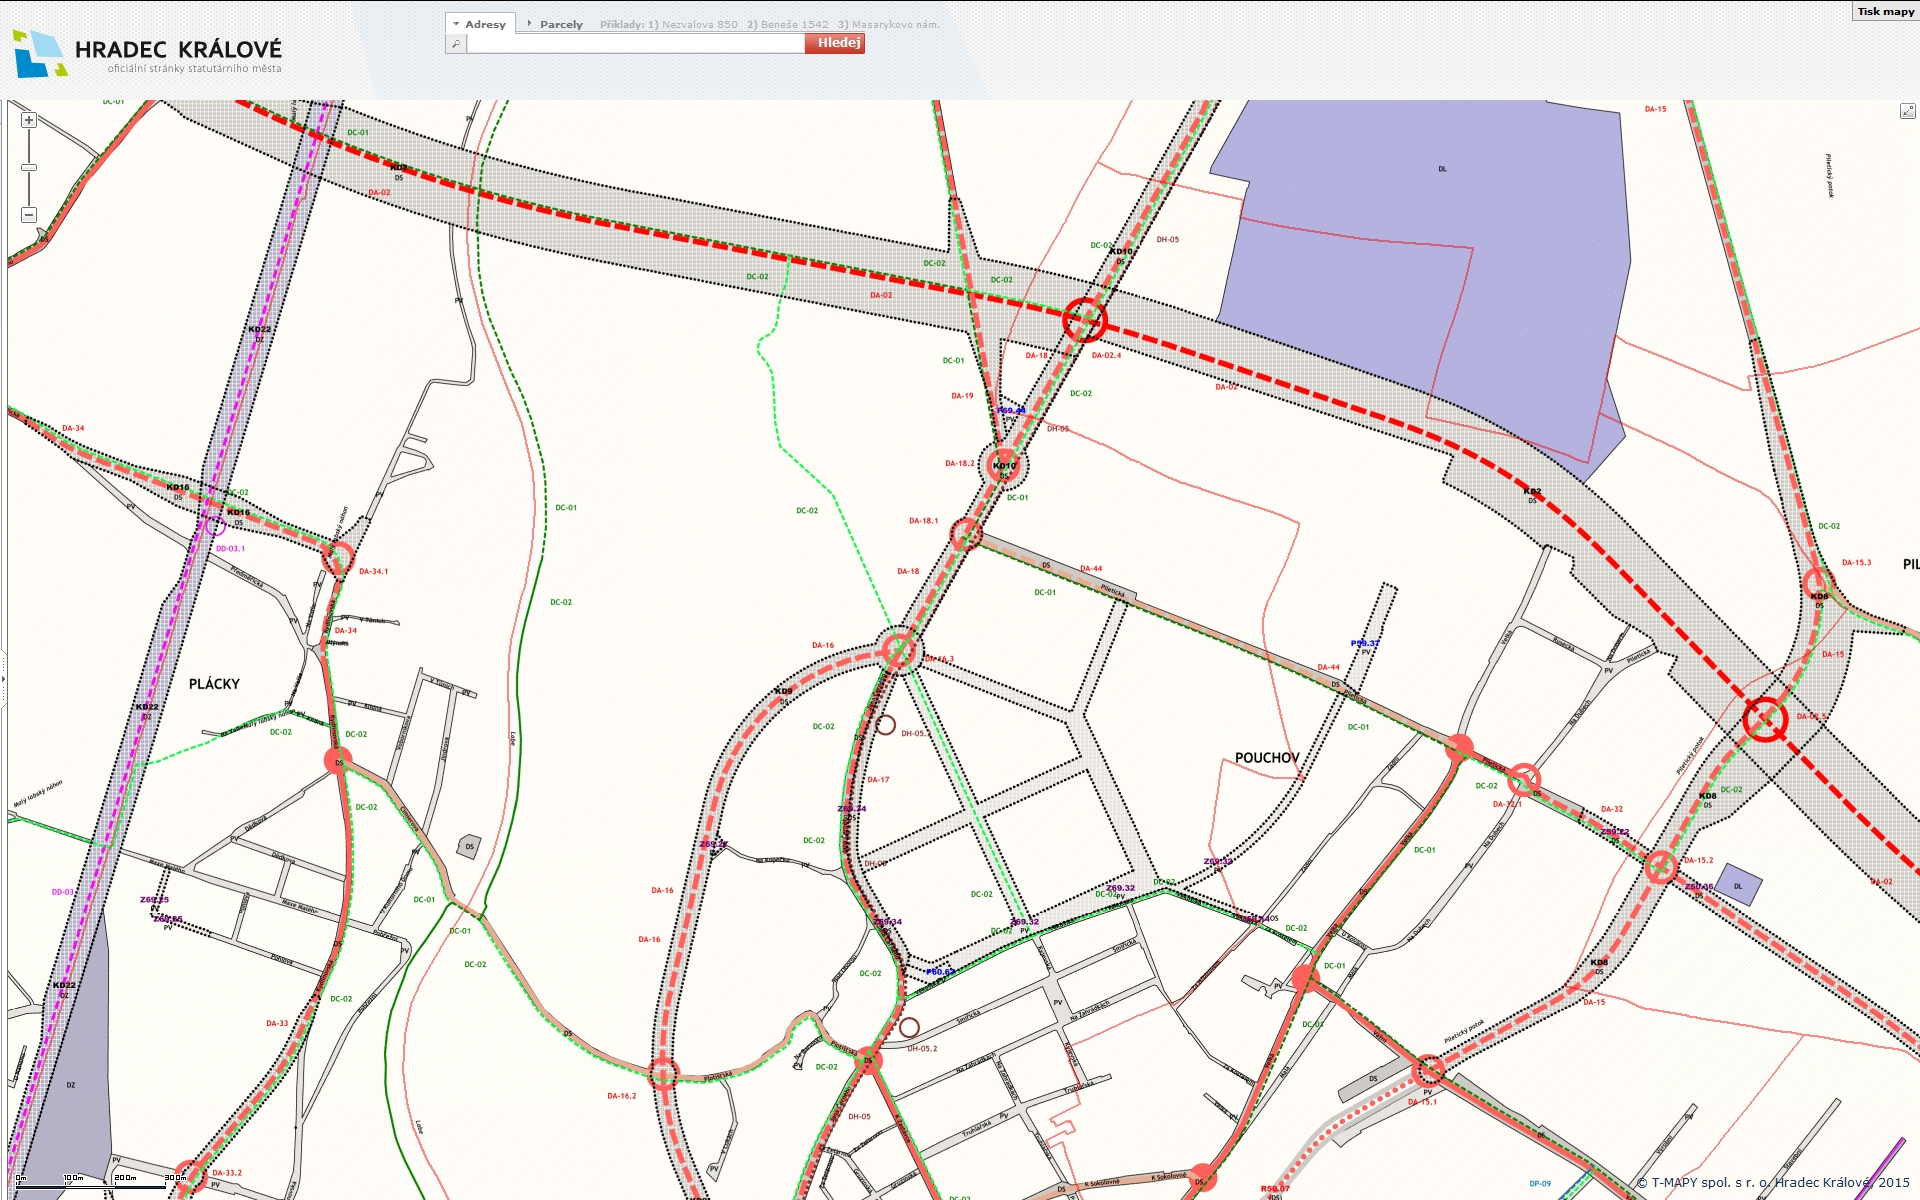Click the zoom in plus button
Image resolution: width=1920 pixels, height=1200 pixels.
coord(29,120)
